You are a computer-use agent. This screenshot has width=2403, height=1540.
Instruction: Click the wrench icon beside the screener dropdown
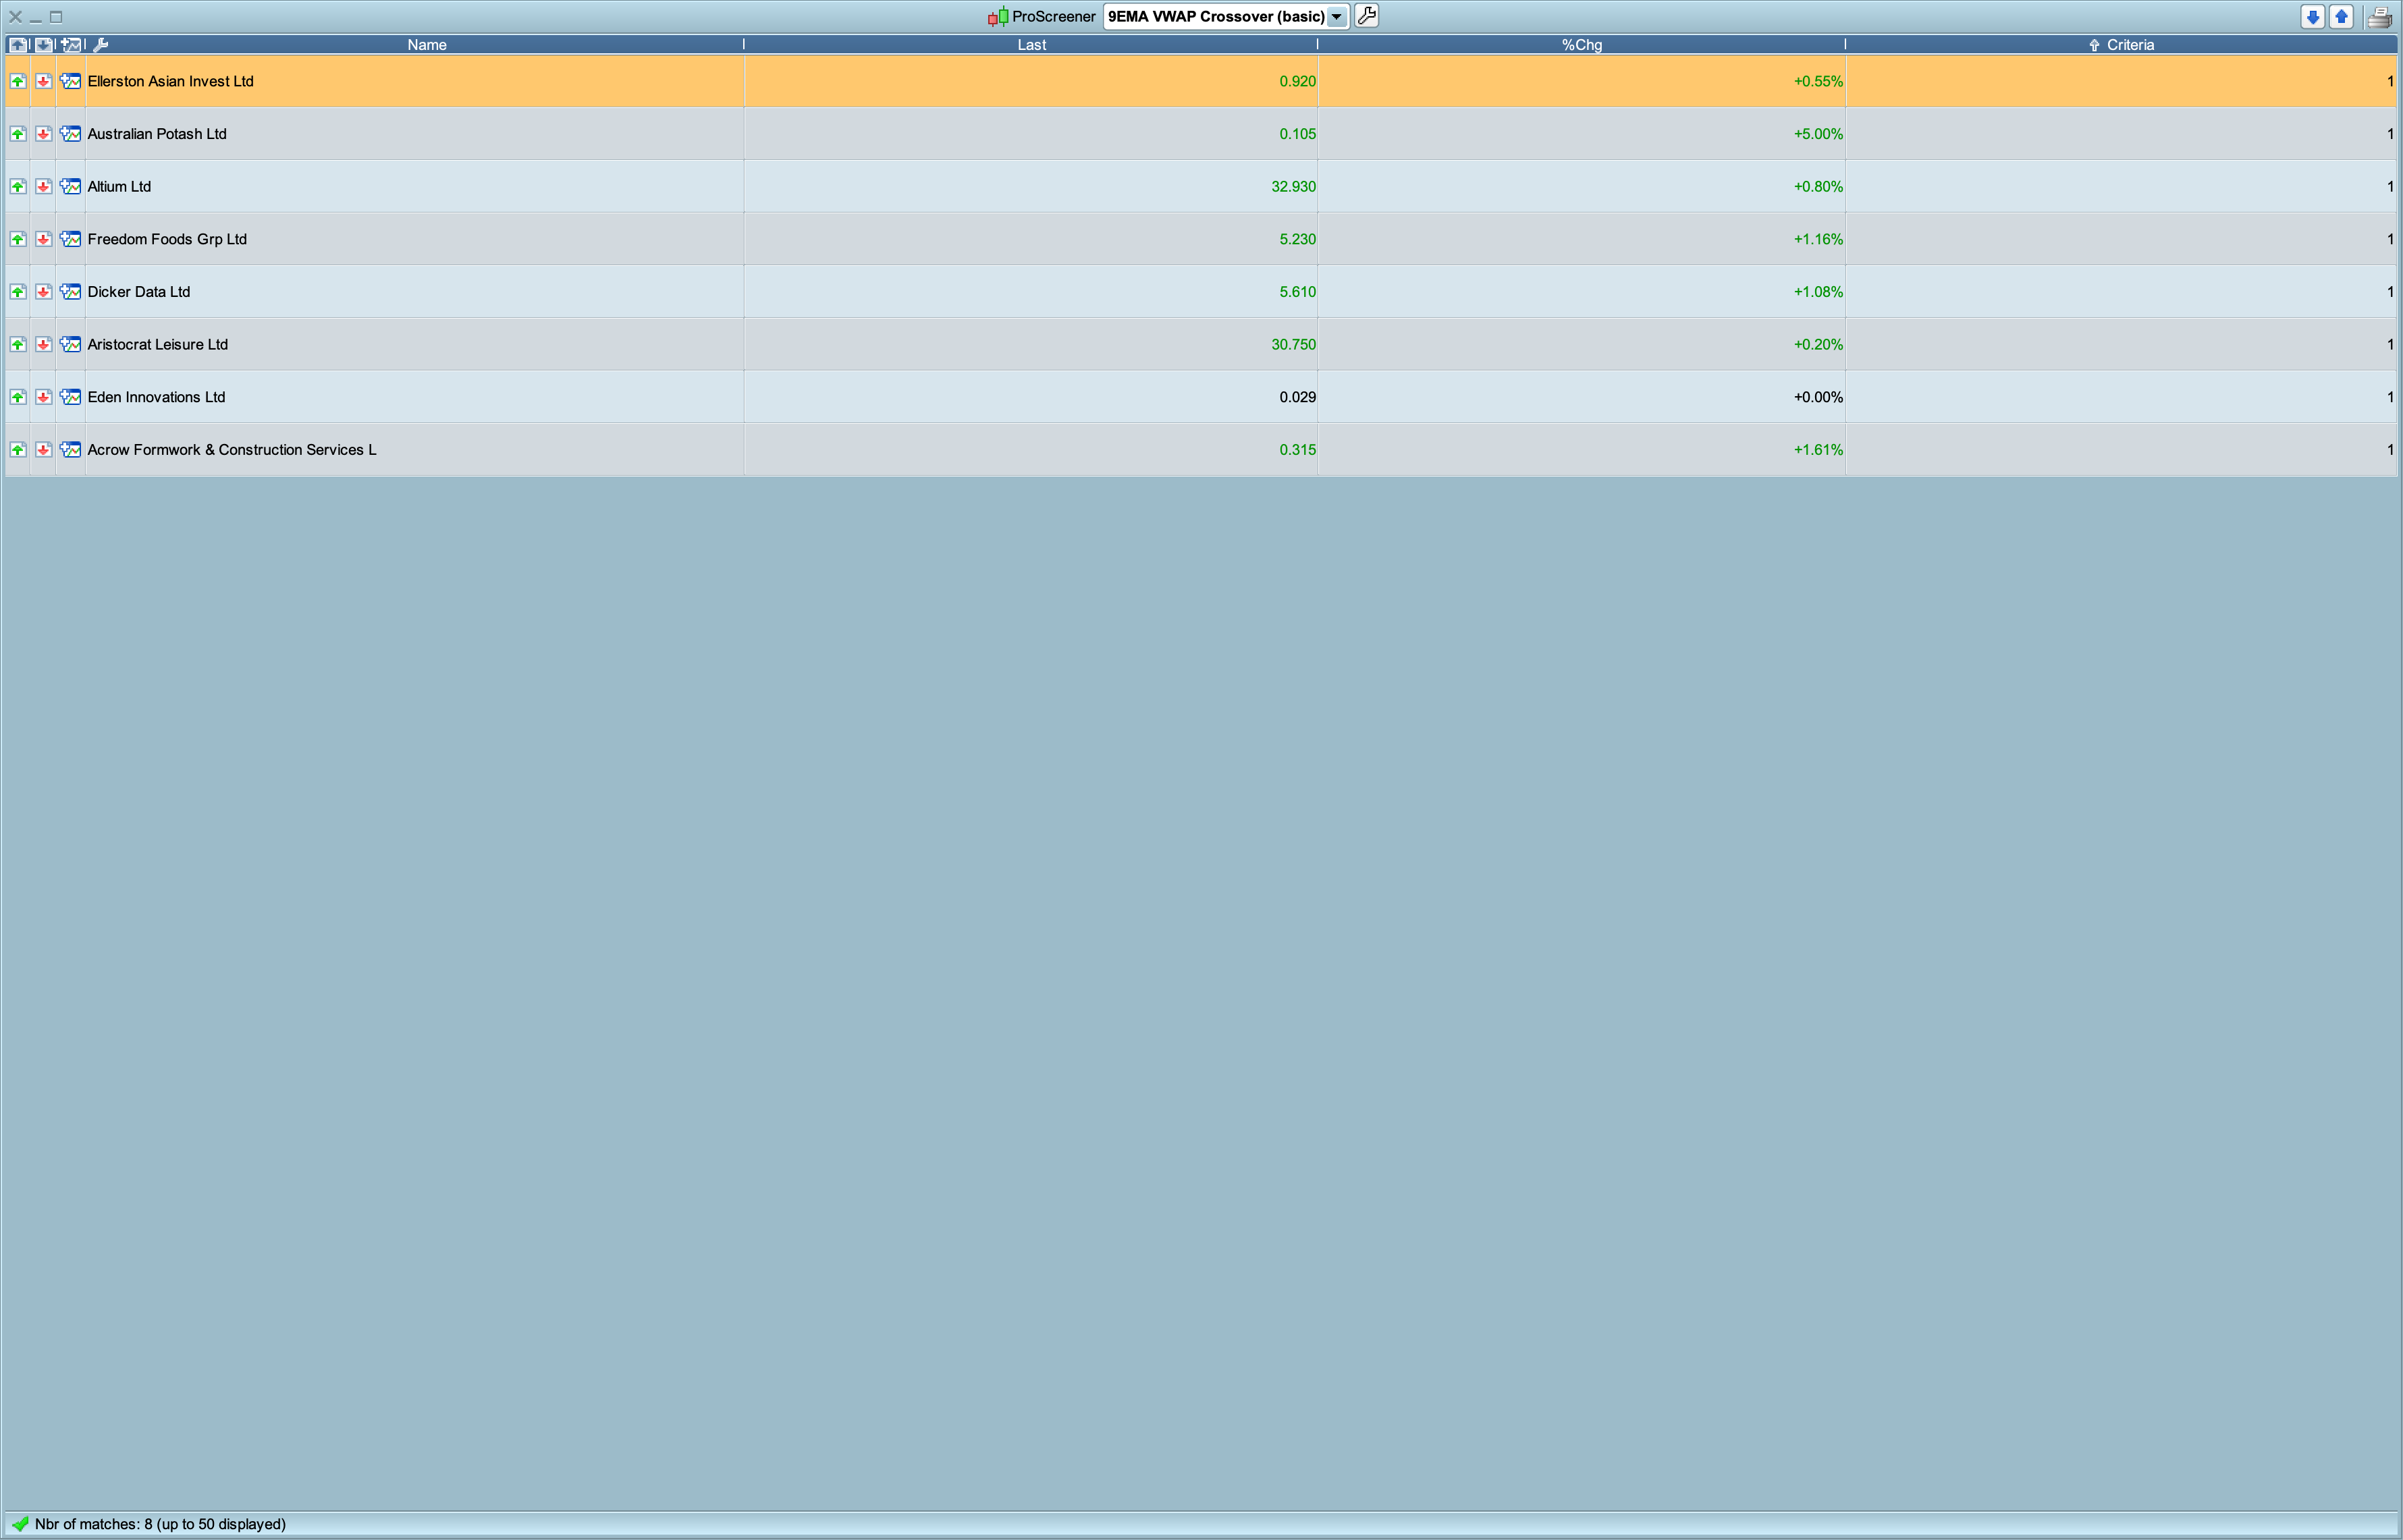point(1366,16)
